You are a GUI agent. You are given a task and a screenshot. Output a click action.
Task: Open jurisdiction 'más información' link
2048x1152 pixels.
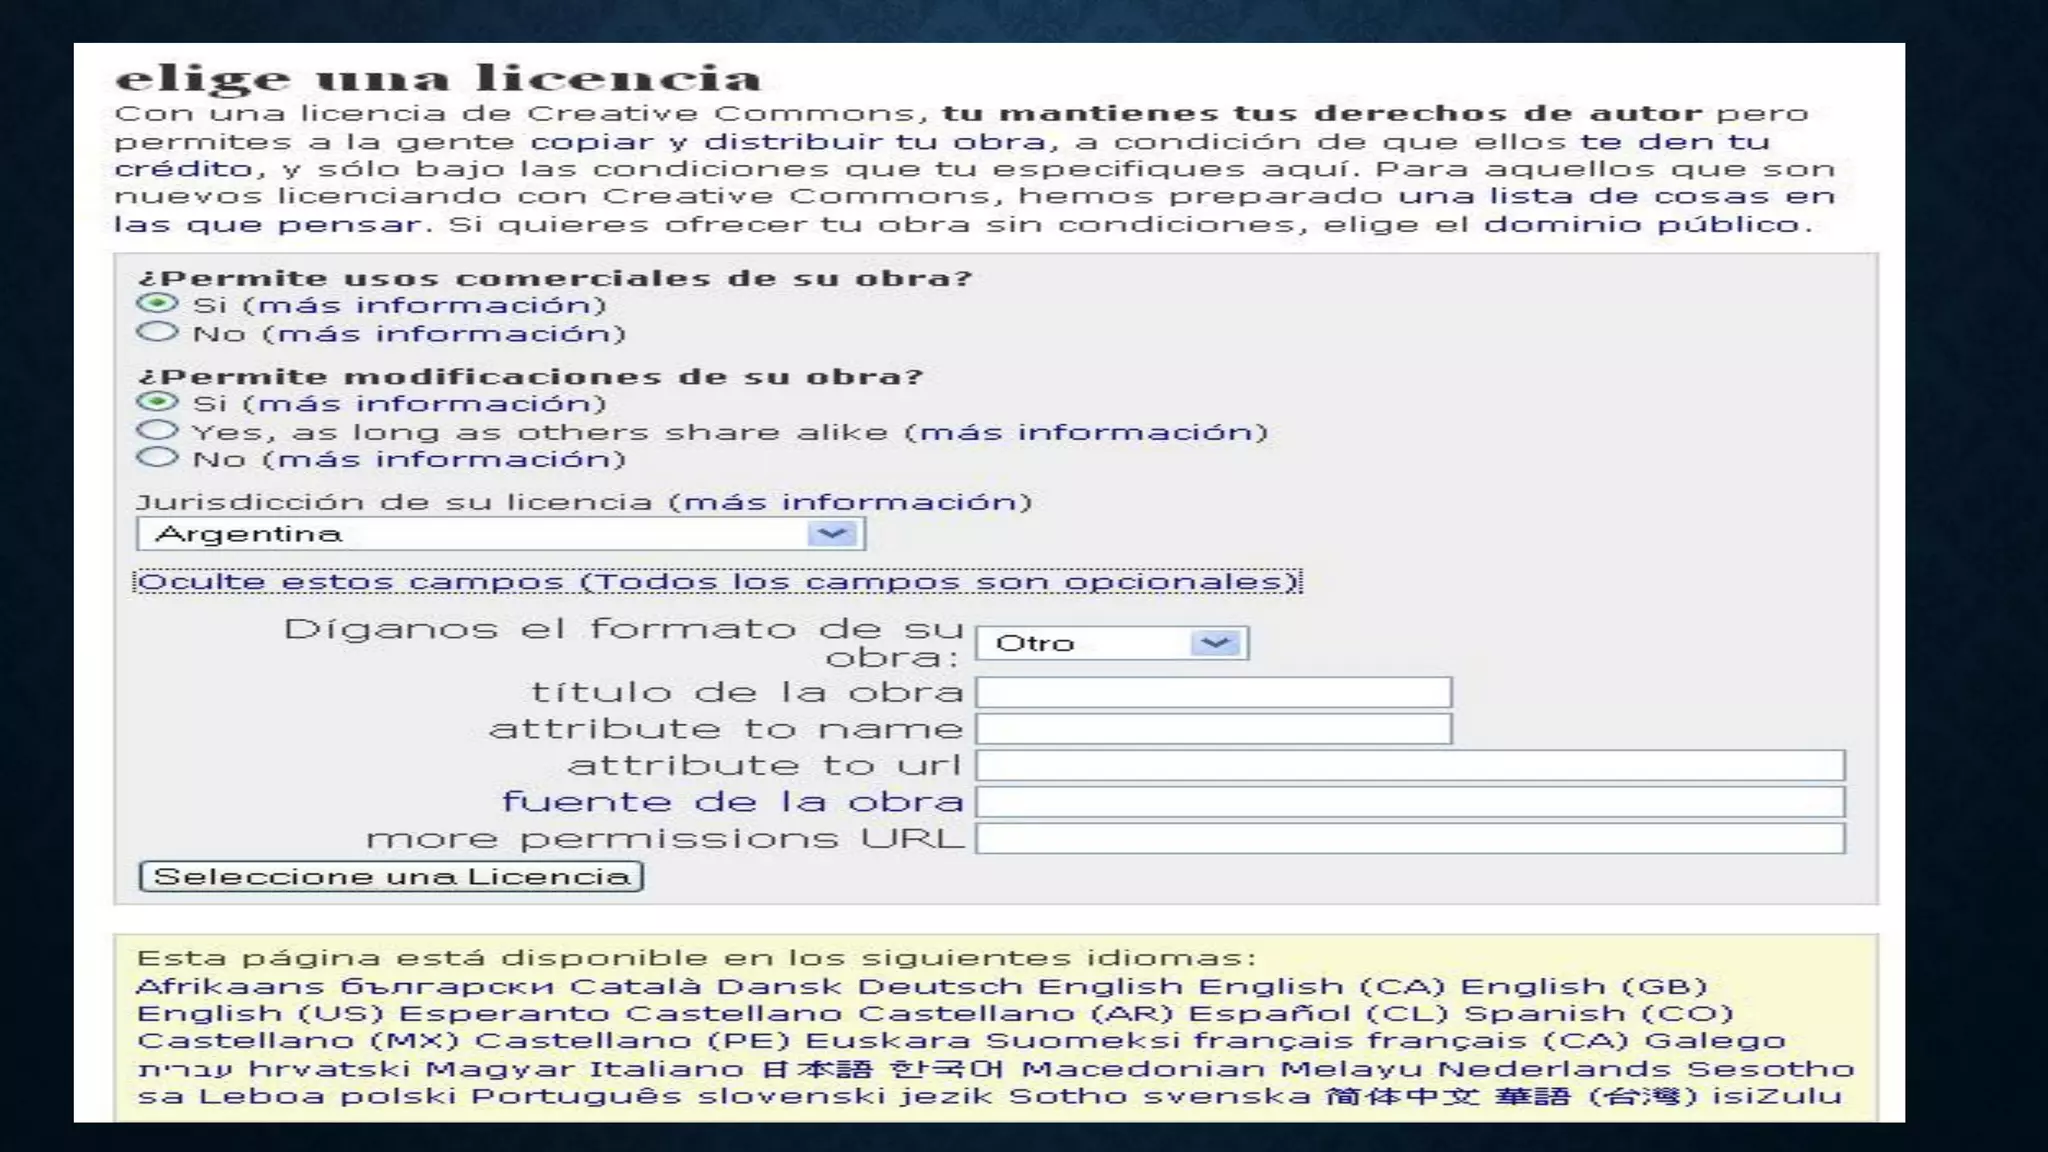850,502
